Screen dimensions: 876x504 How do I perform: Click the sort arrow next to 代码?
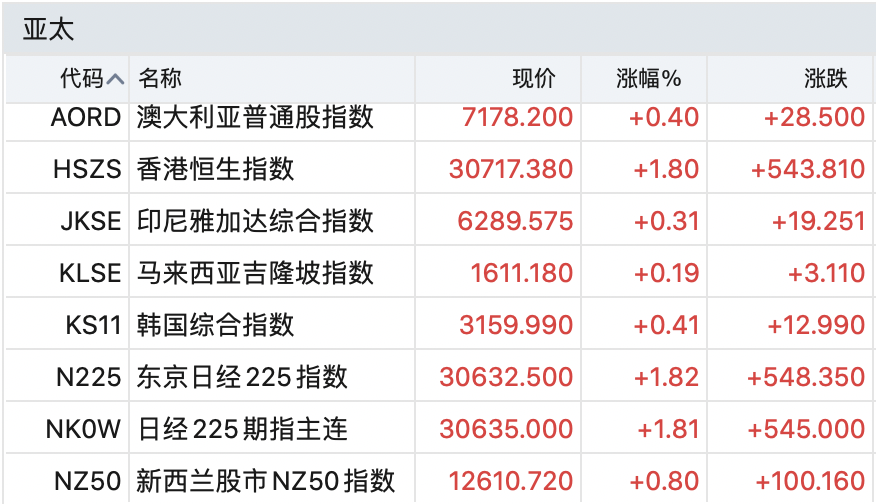115,79
